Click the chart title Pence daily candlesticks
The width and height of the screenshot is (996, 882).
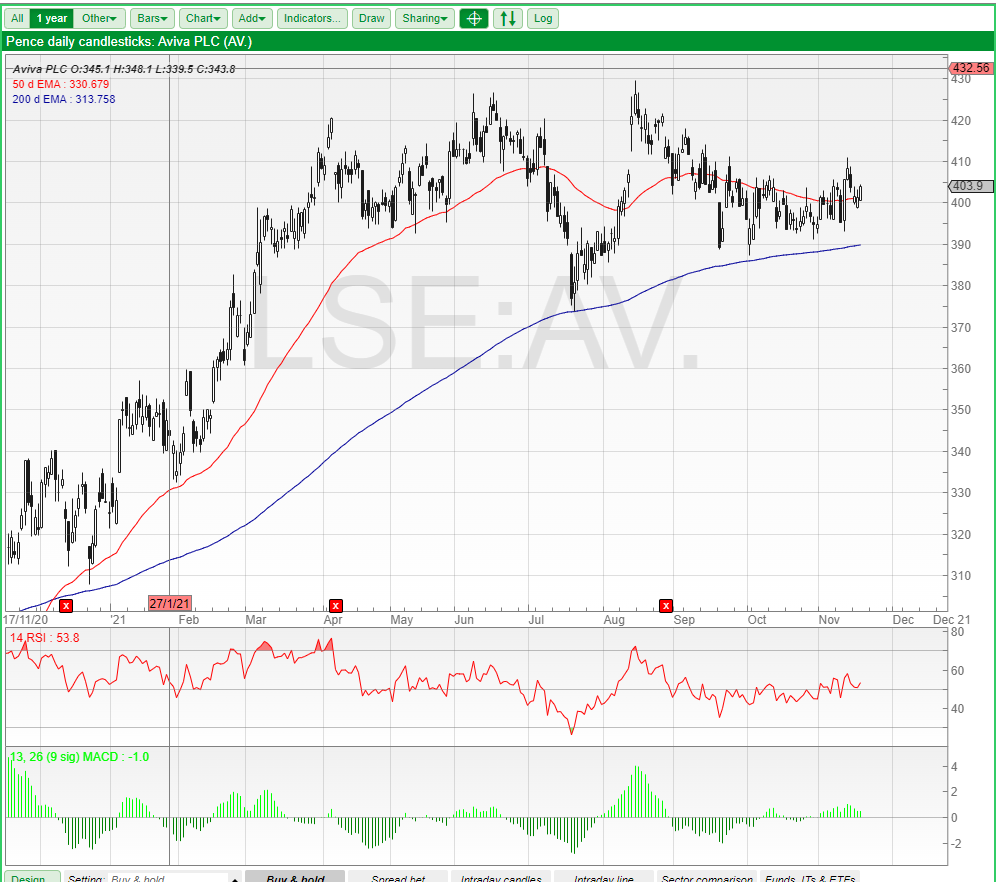click(129, 42)
